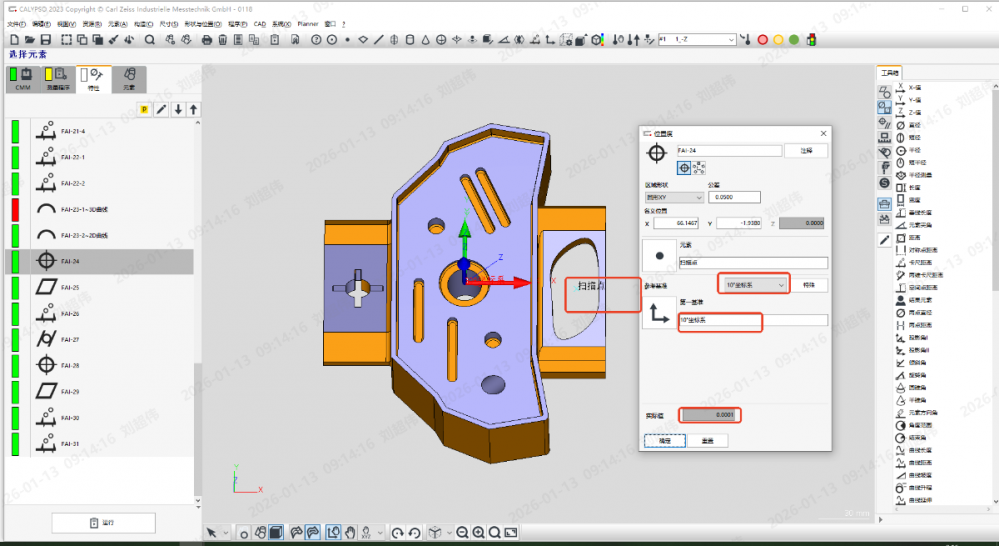Move feature down with the down arrow icon

tap(178, 109)
